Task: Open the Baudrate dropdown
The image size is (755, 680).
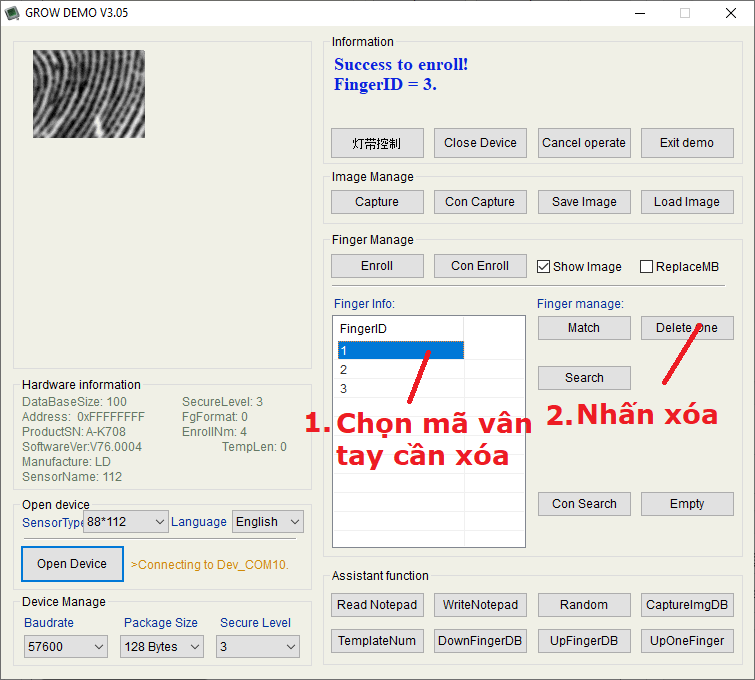Action: pos(65,647)
